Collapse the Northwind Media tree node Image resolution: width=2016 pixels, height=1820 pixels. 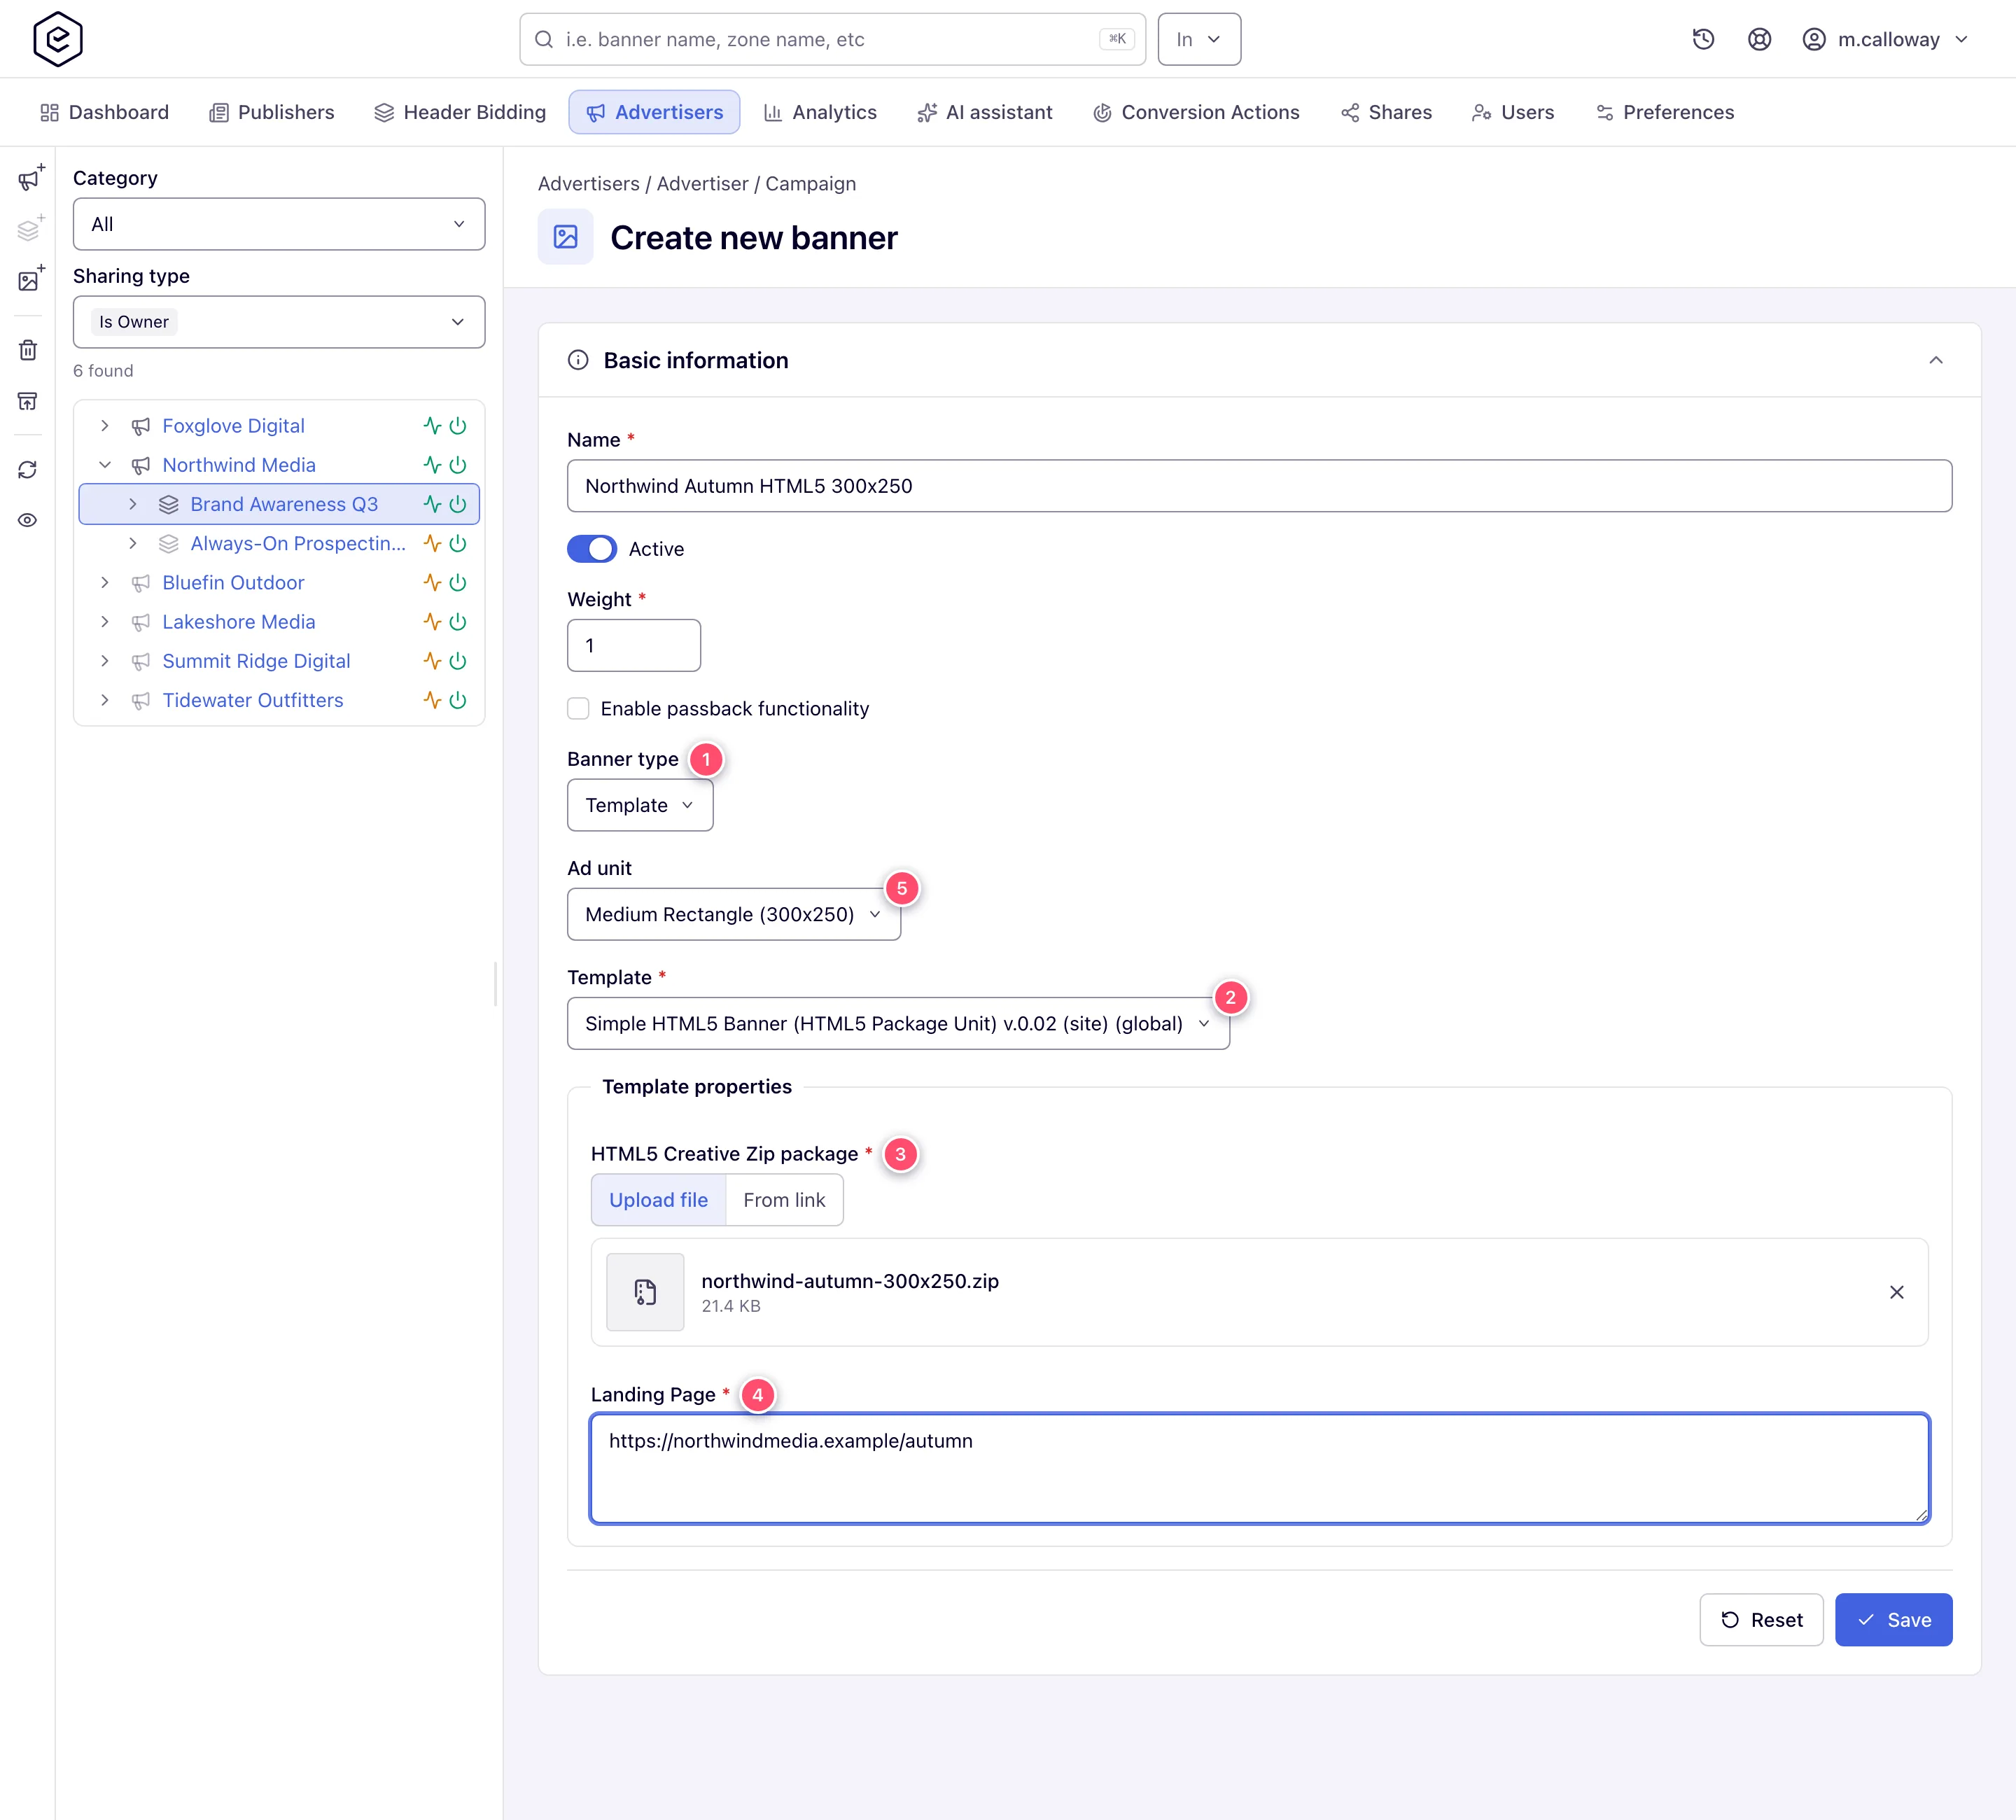point(105,465)
